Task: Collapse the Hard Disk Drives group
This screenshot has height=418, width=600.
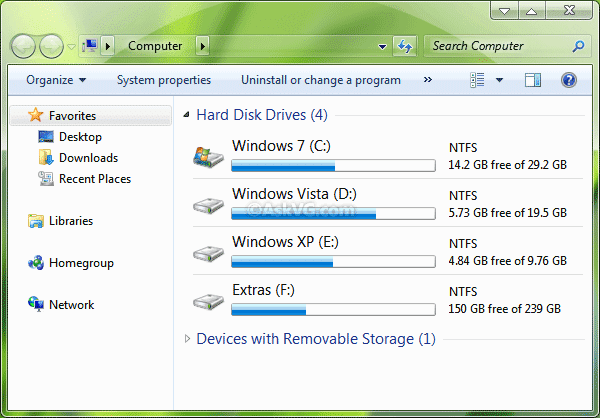Action: 186,114
